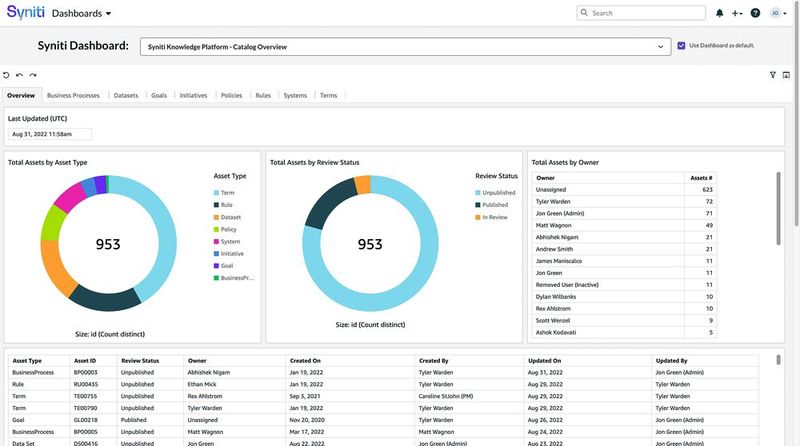Open the user profile avatar menu
Screen dimensions: 800x446
pos(776,13)
